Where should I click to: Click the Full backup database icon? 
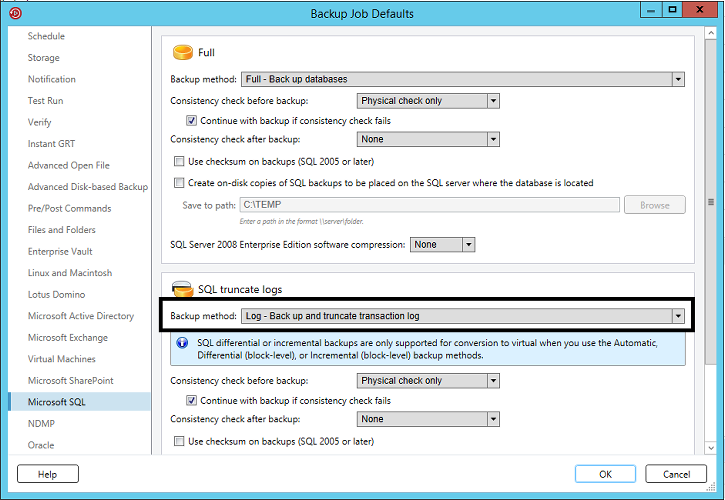(x=183, y=52)
